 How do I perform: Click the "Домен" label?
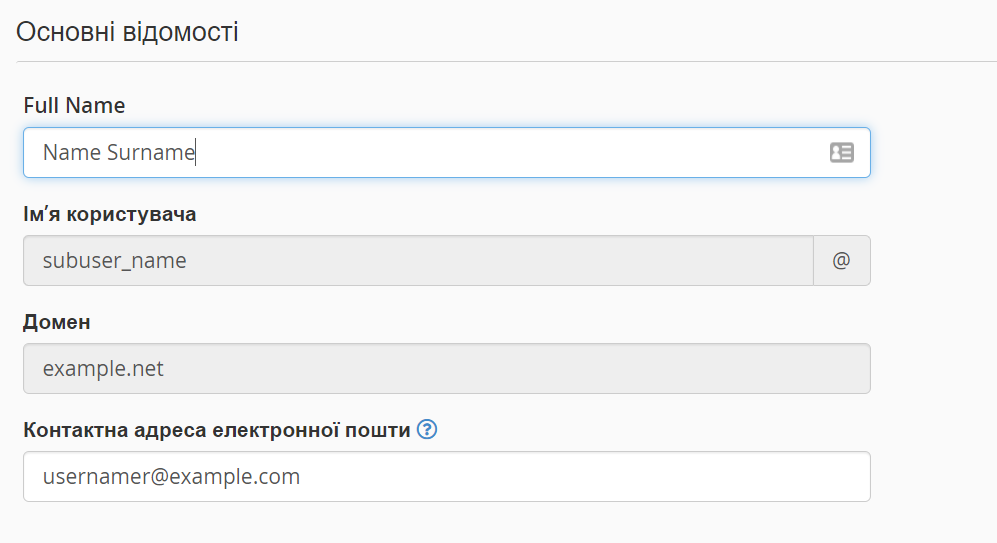point(57,322)
